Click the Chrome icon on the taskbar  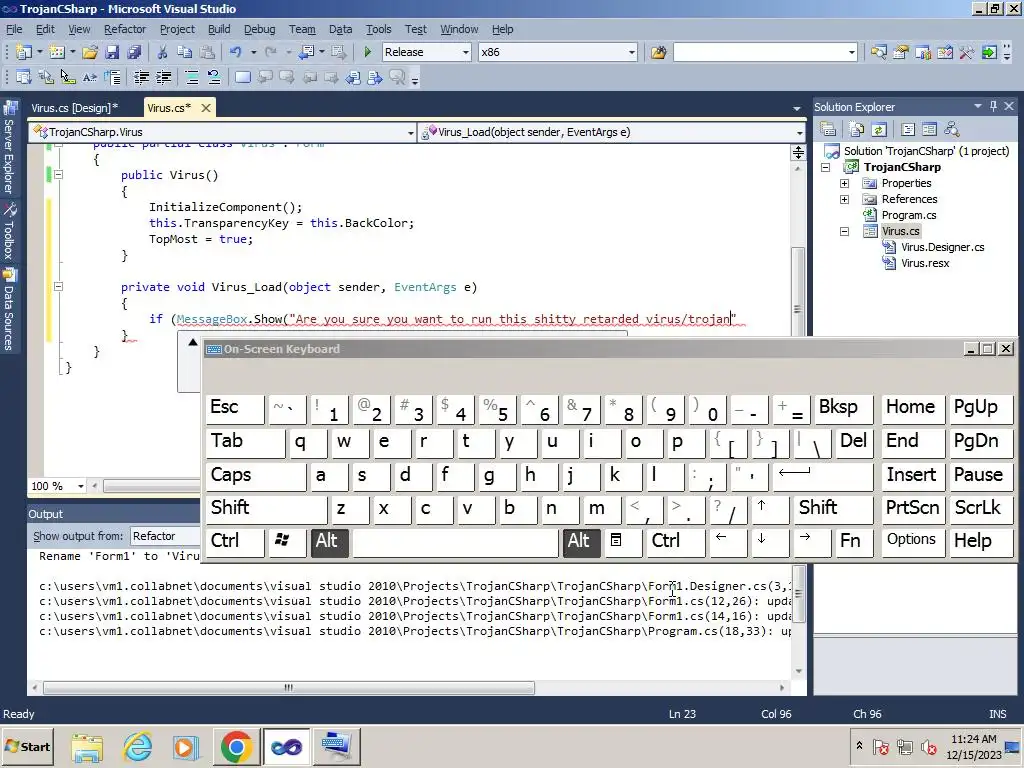pyautogui.click(x=236, y=746)
